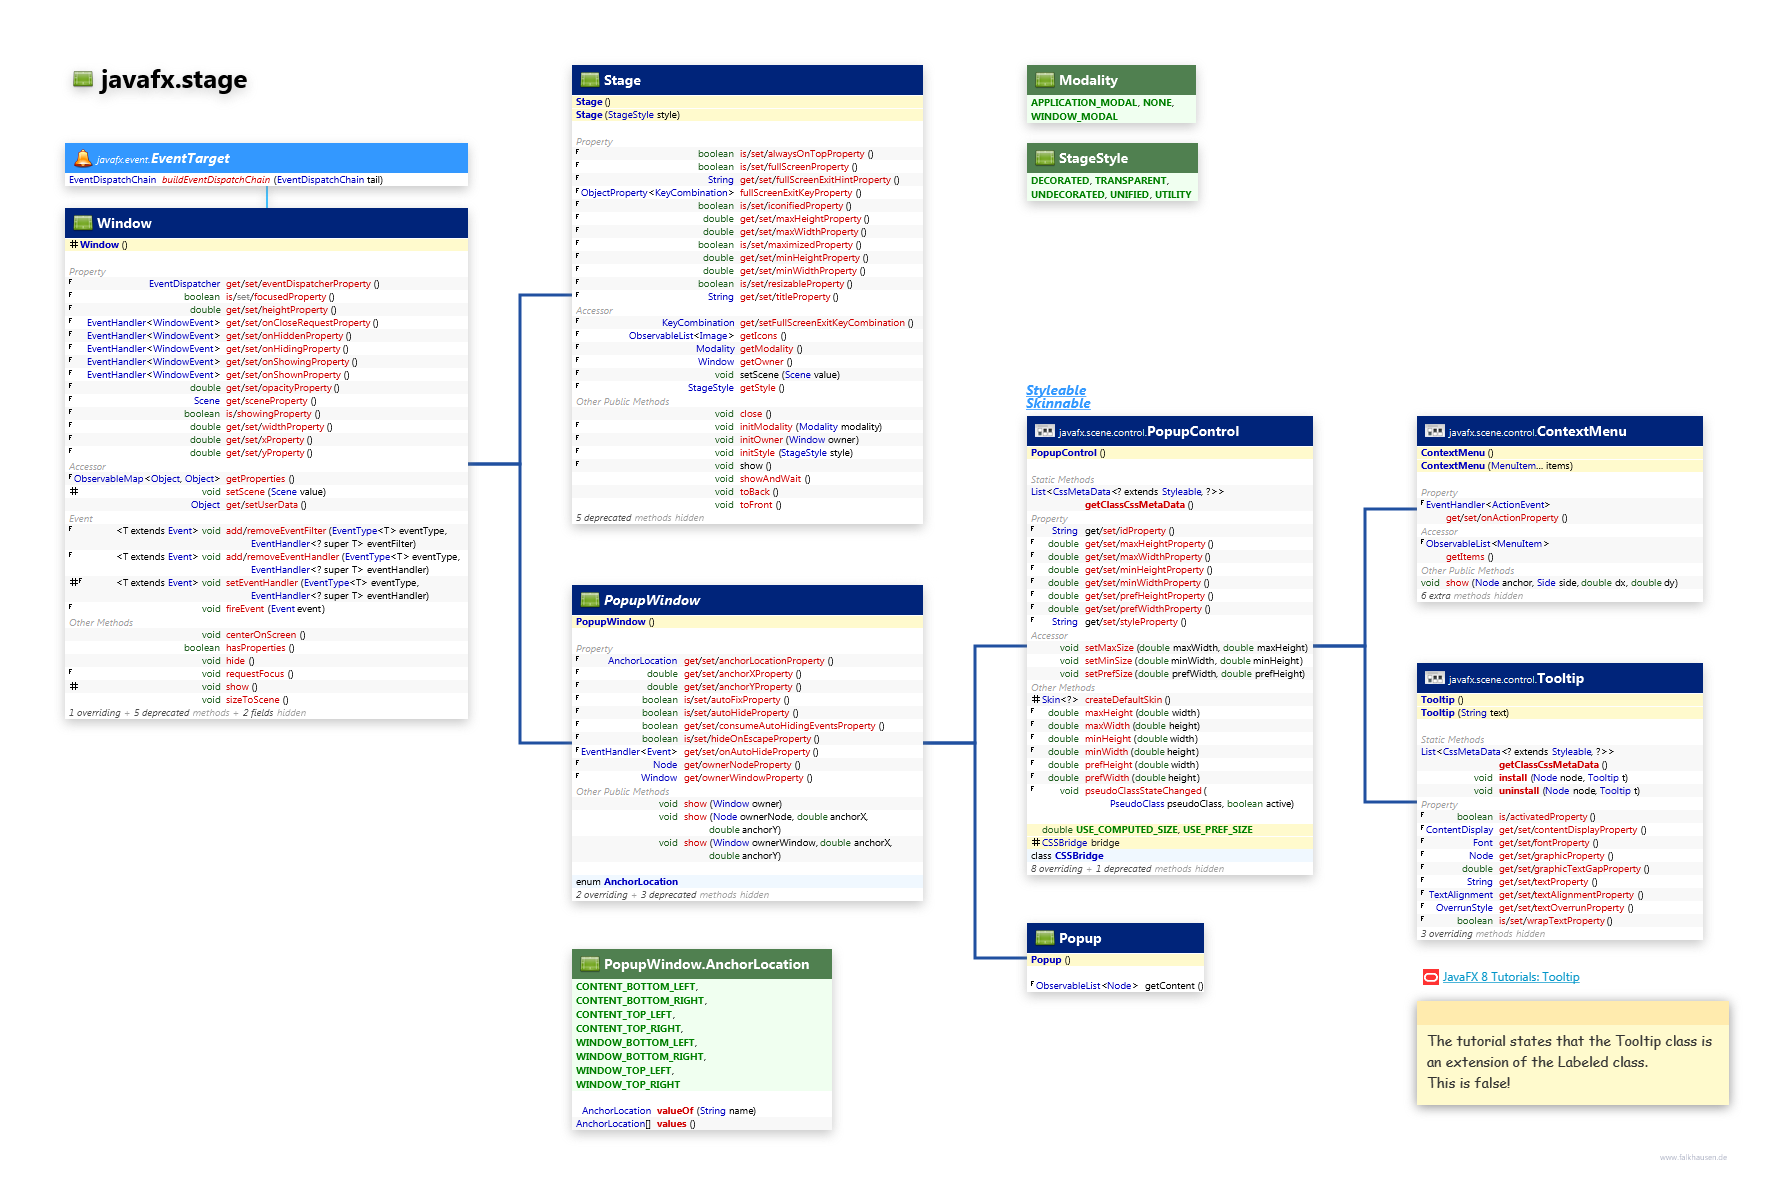Open the Styleable interface link
The width and height of the screenshot is (1784, 1203).
click(x=1056, y=390)
